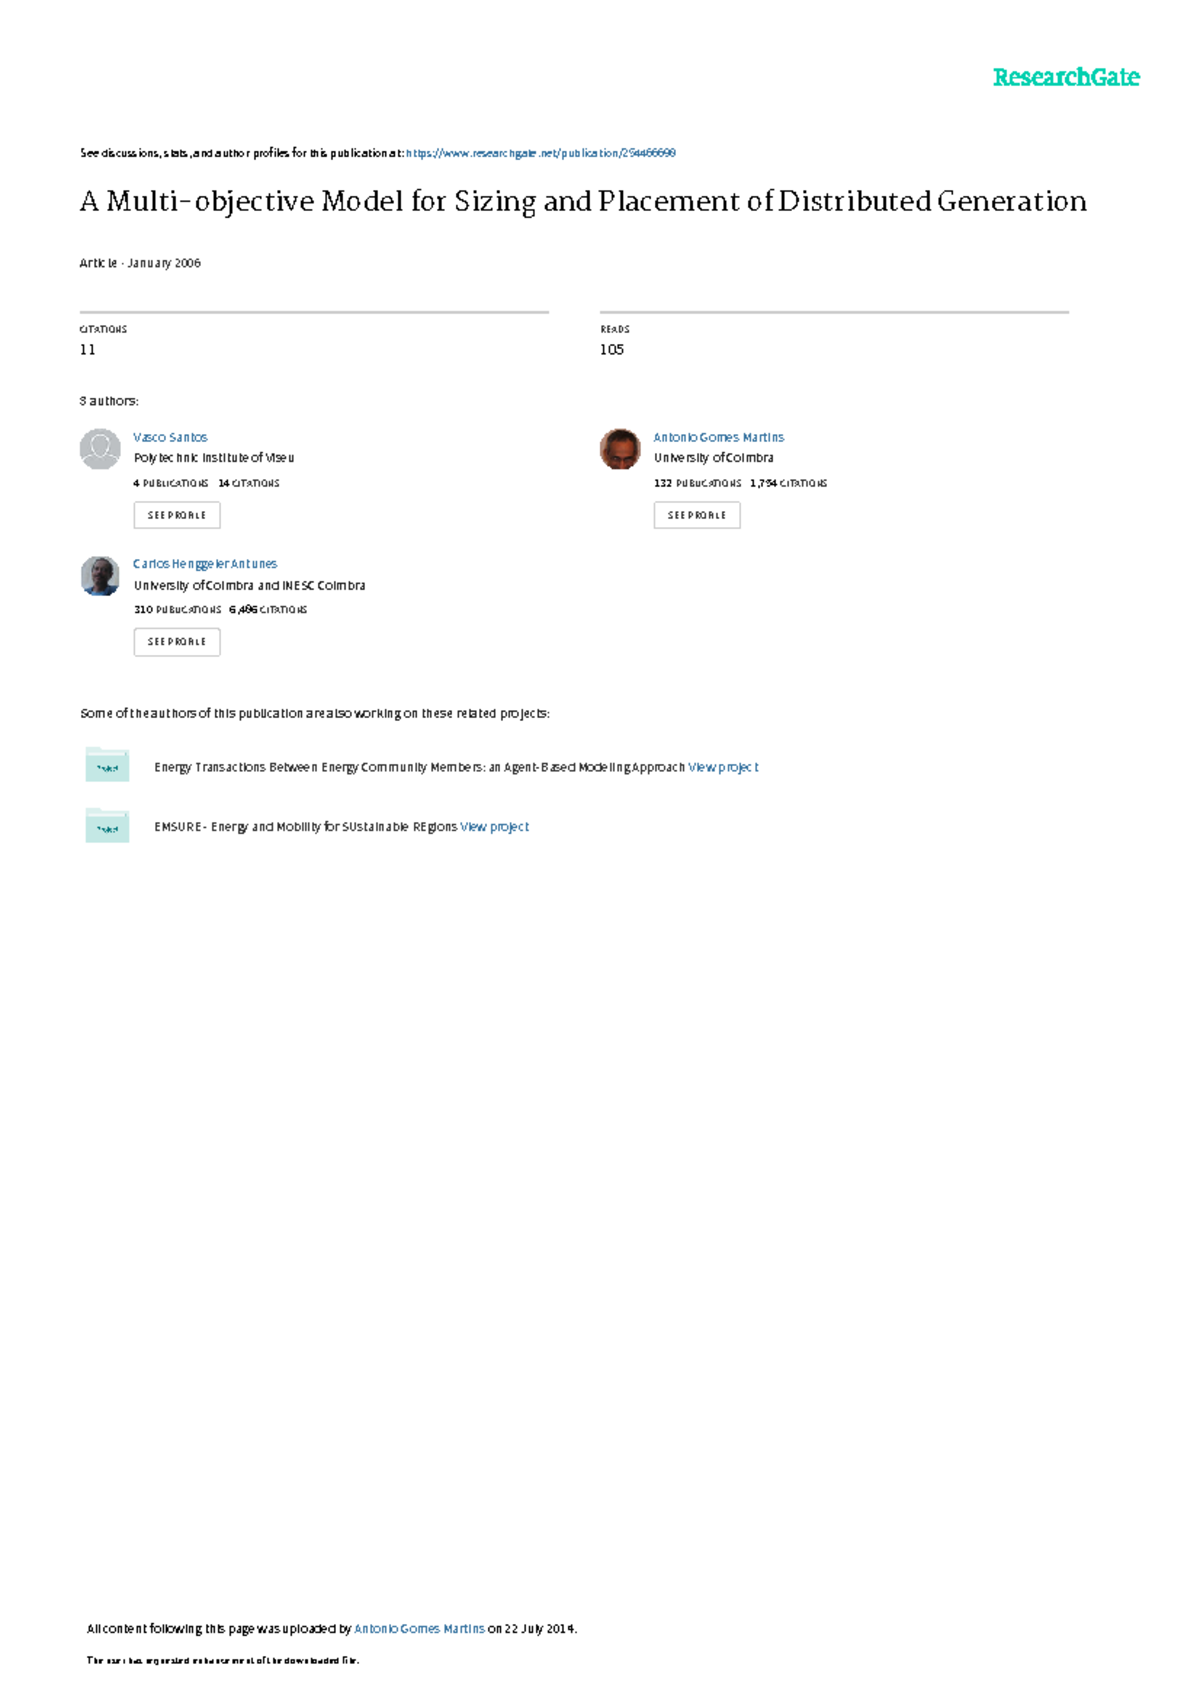Open the researchgate.net publication URL link
The image size is (1200, 1697).
pyautogui.click(x=541, y=153)
